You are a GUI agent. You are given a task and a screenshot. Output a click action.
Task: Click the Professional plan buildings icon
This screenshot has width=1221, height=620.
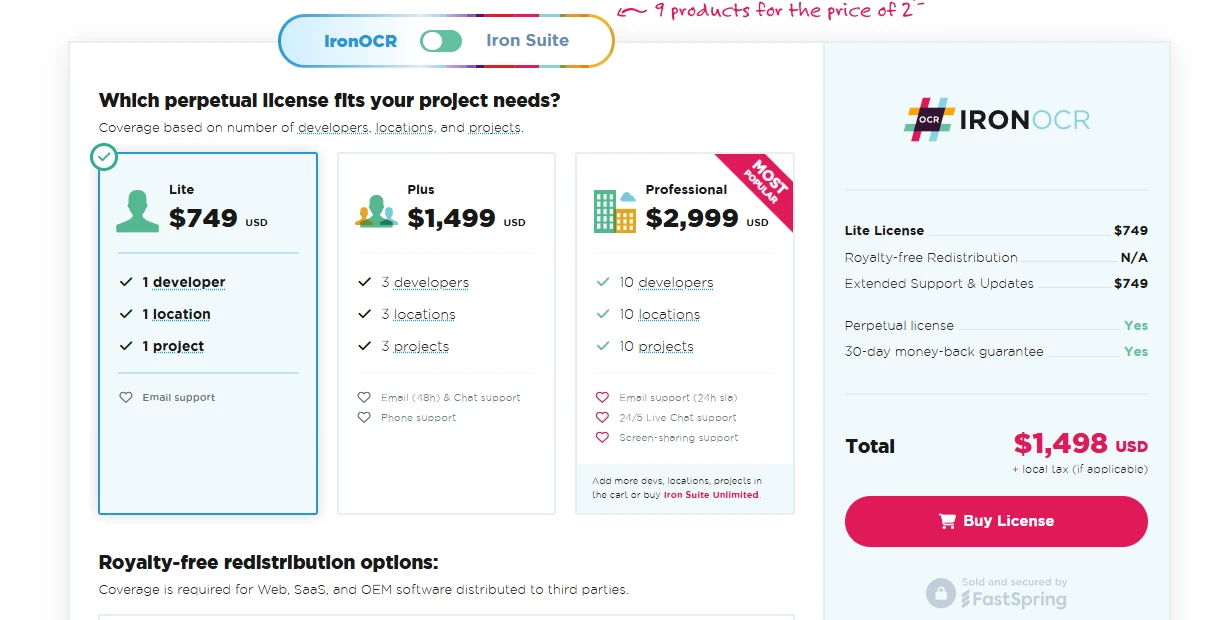coord(614,210)
